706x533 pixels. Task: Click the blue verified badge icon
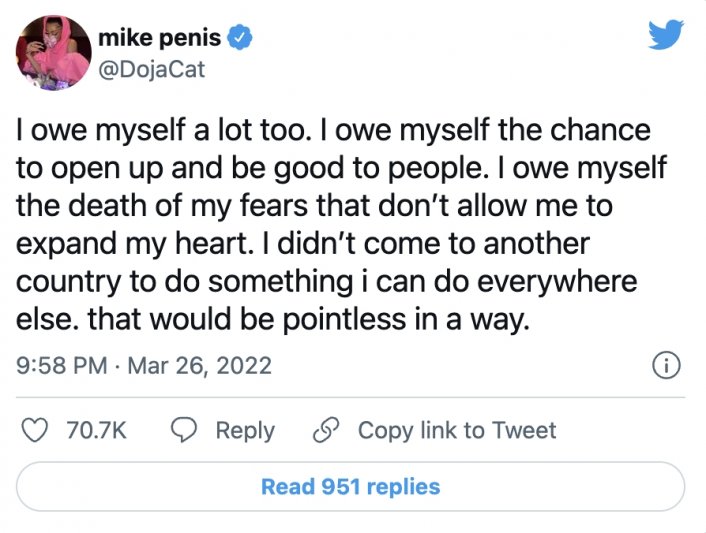pyautogui.click(x=236, y=40)
